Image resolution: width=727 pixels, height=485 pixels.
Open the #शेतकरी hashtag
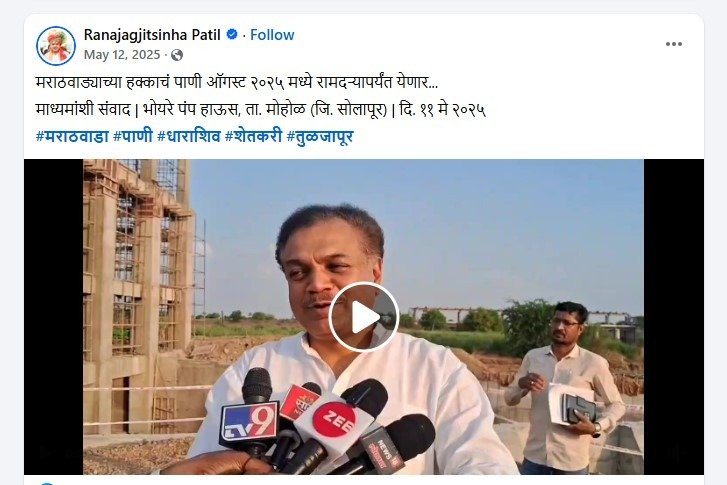click(x=253, y=136)
